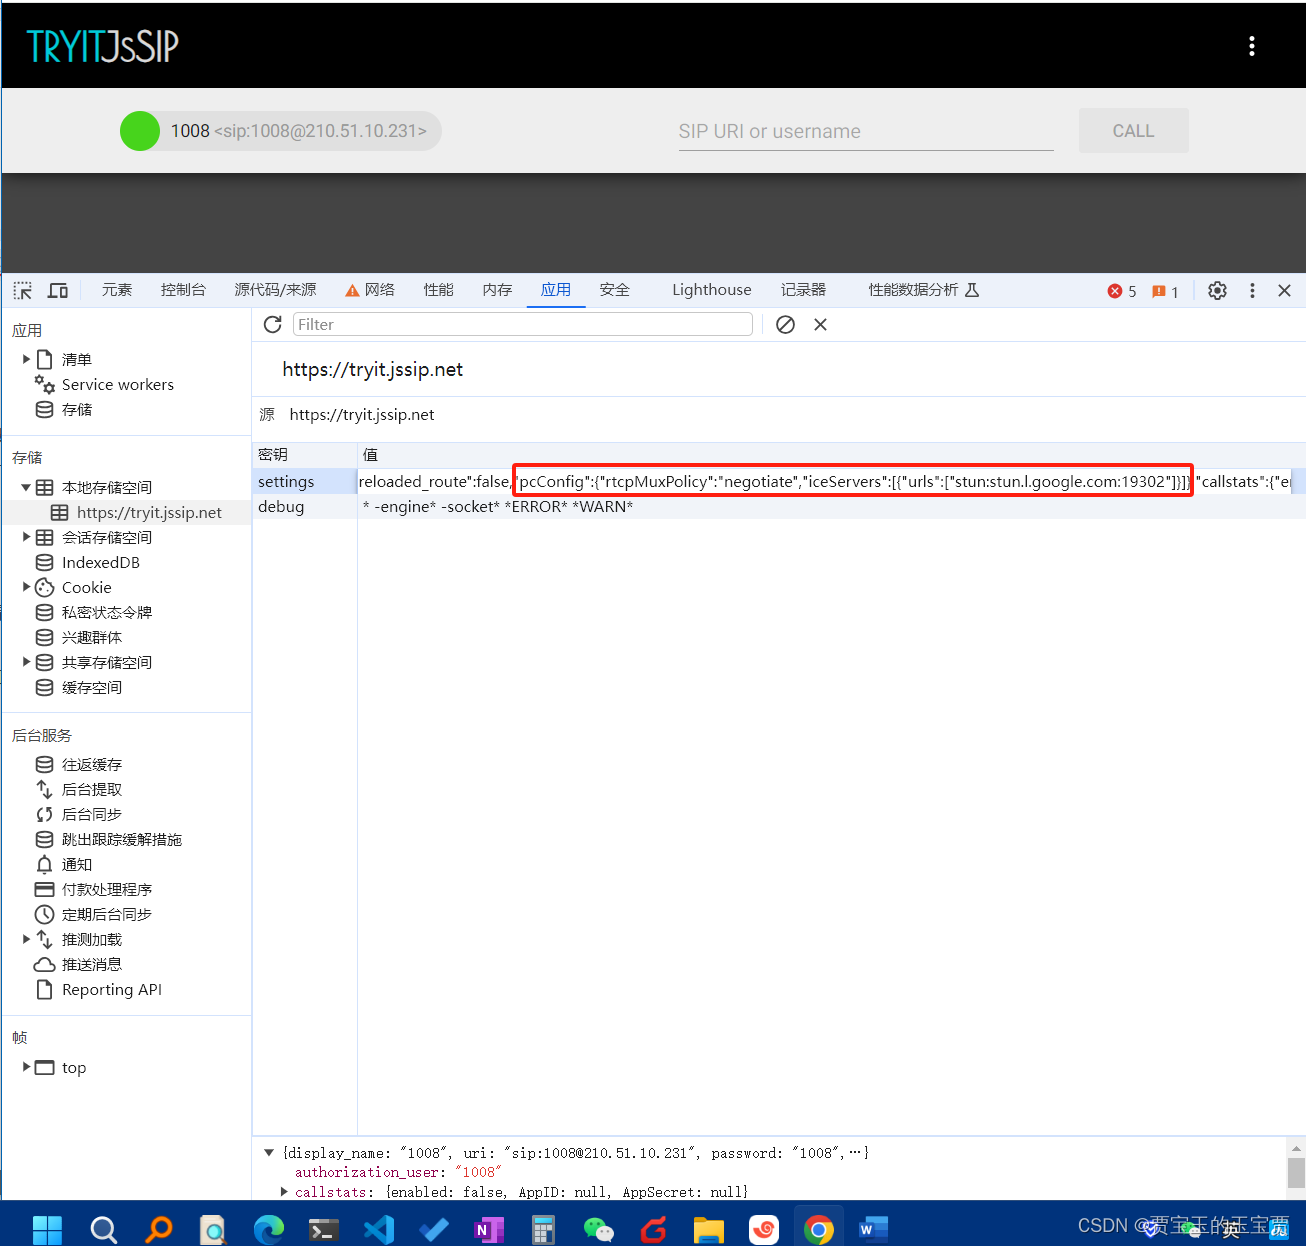Select 推送消息 item
Viewport: 1306px width, 1246px height.
(91, 964)
